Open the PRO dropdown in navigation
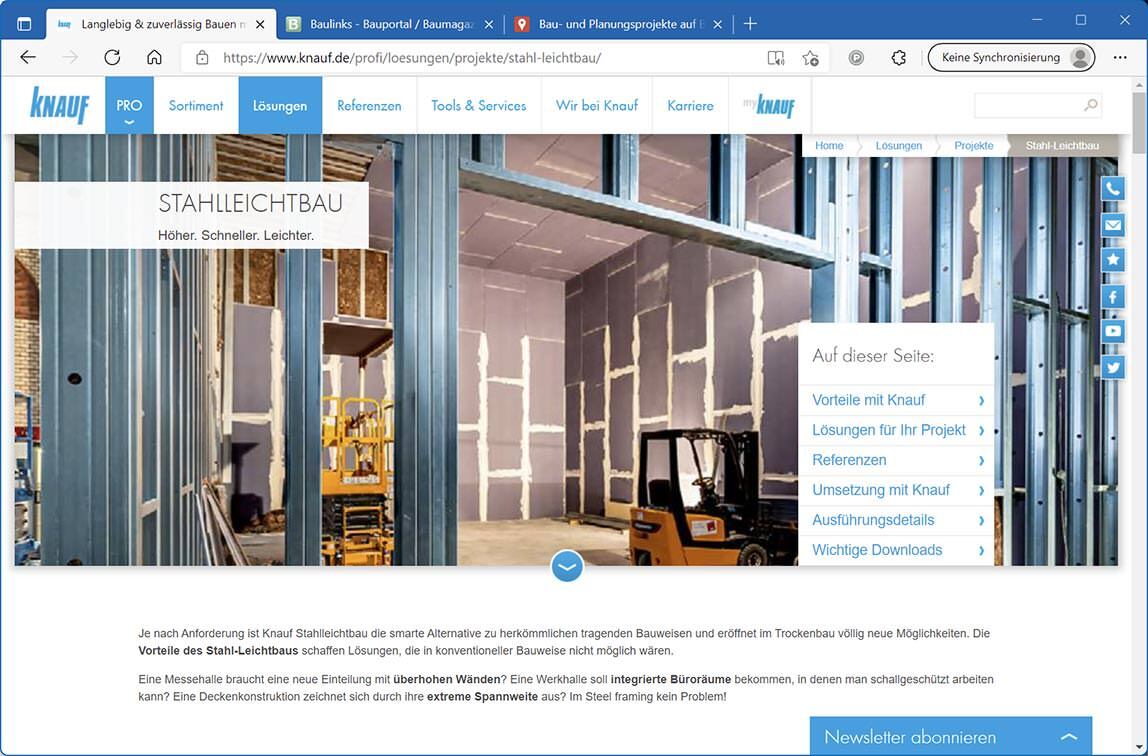Image resolution: width=1148 pixels, height=756 pixels. [x=129, y=105]
